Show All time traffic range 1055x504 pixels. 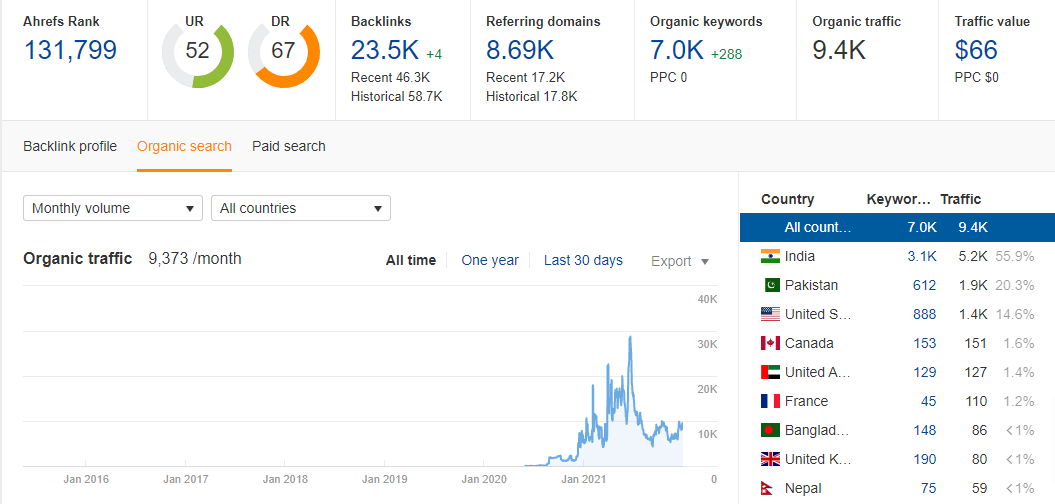click(x=410, y=260)
